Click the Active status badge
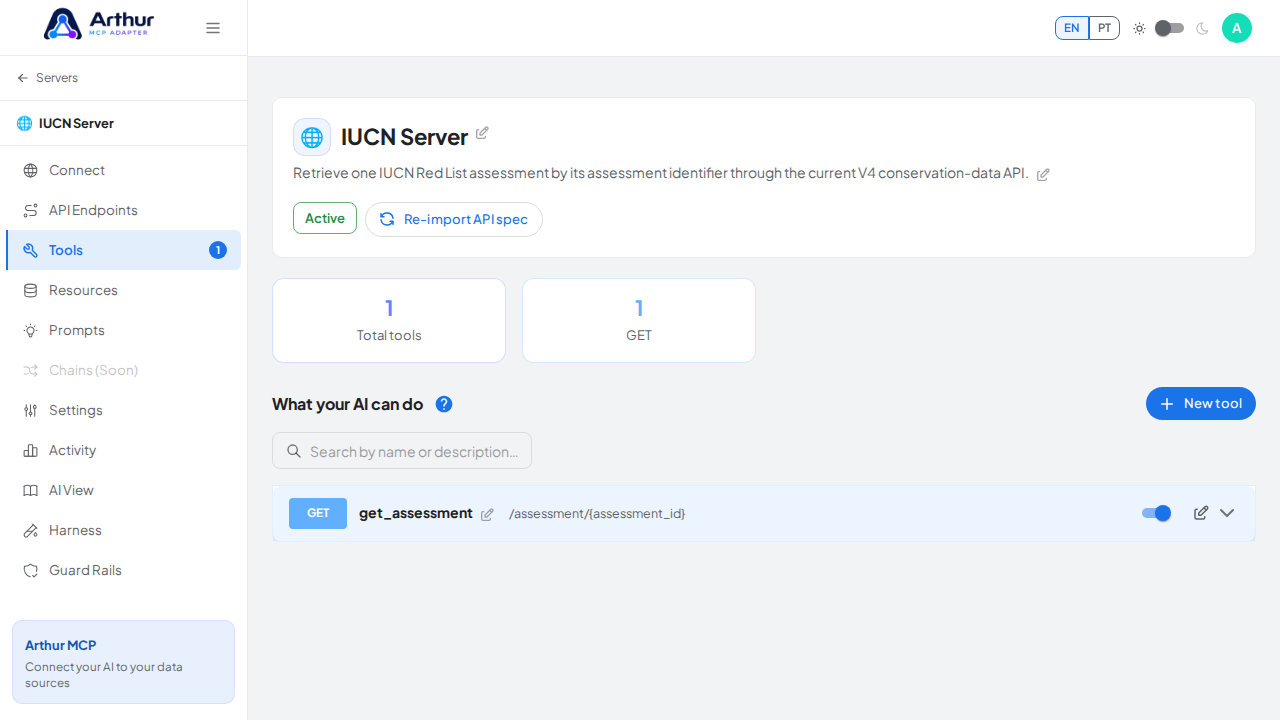The height and width of the screenshot is (720, 1280). pyautogui.click(x=325, y=218)
